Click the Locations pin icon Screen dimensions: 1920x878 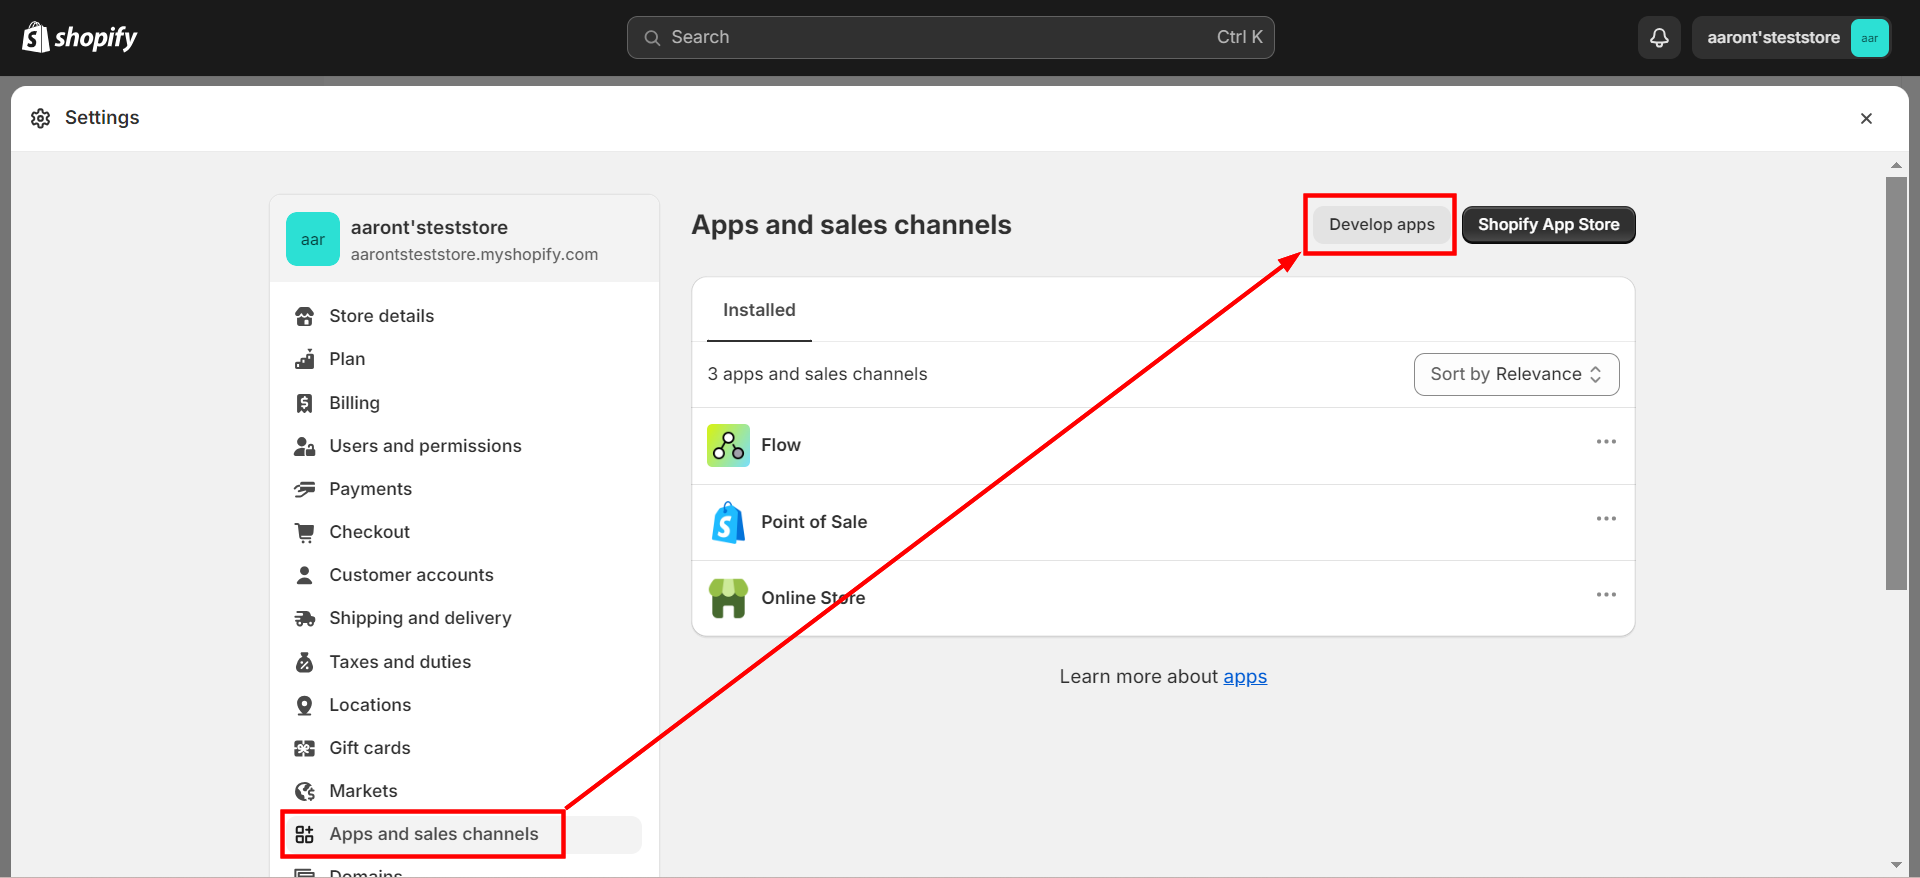[305, 705]
